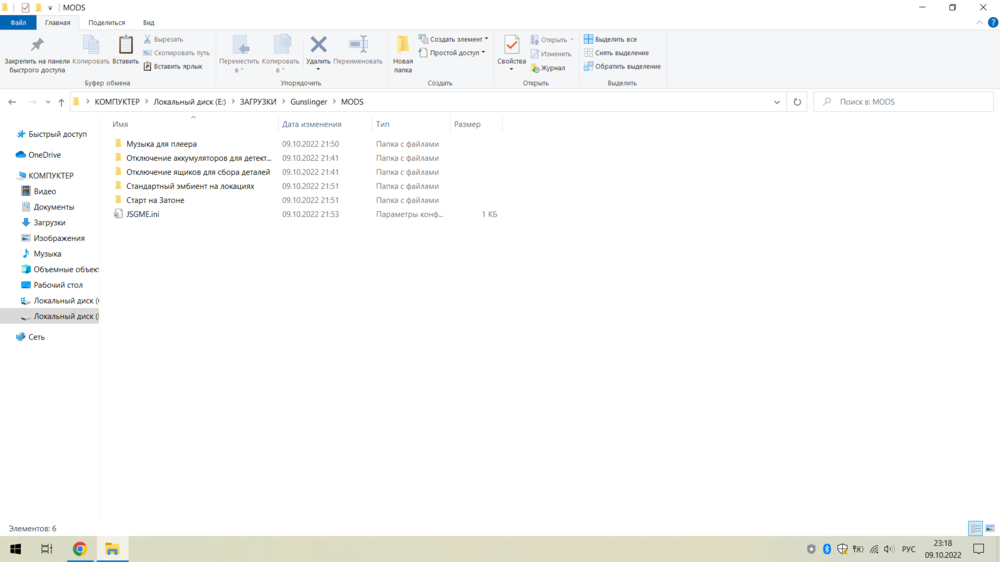Click Pin to Quick access icon
Image resolution: width=1000 pixels, height=562 pixels.
37,46
